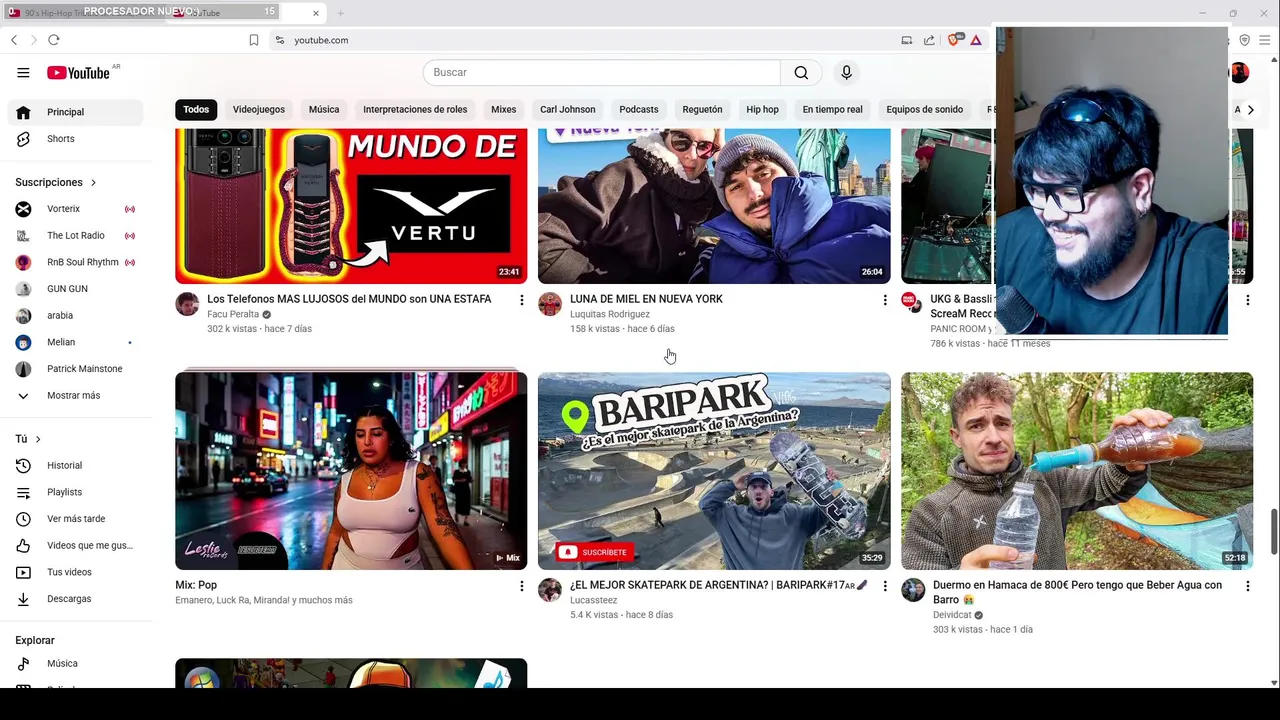Select the Carl Johnson chip
The width and height of the screenshot is (1280, 720).
[x=568, y=110]
